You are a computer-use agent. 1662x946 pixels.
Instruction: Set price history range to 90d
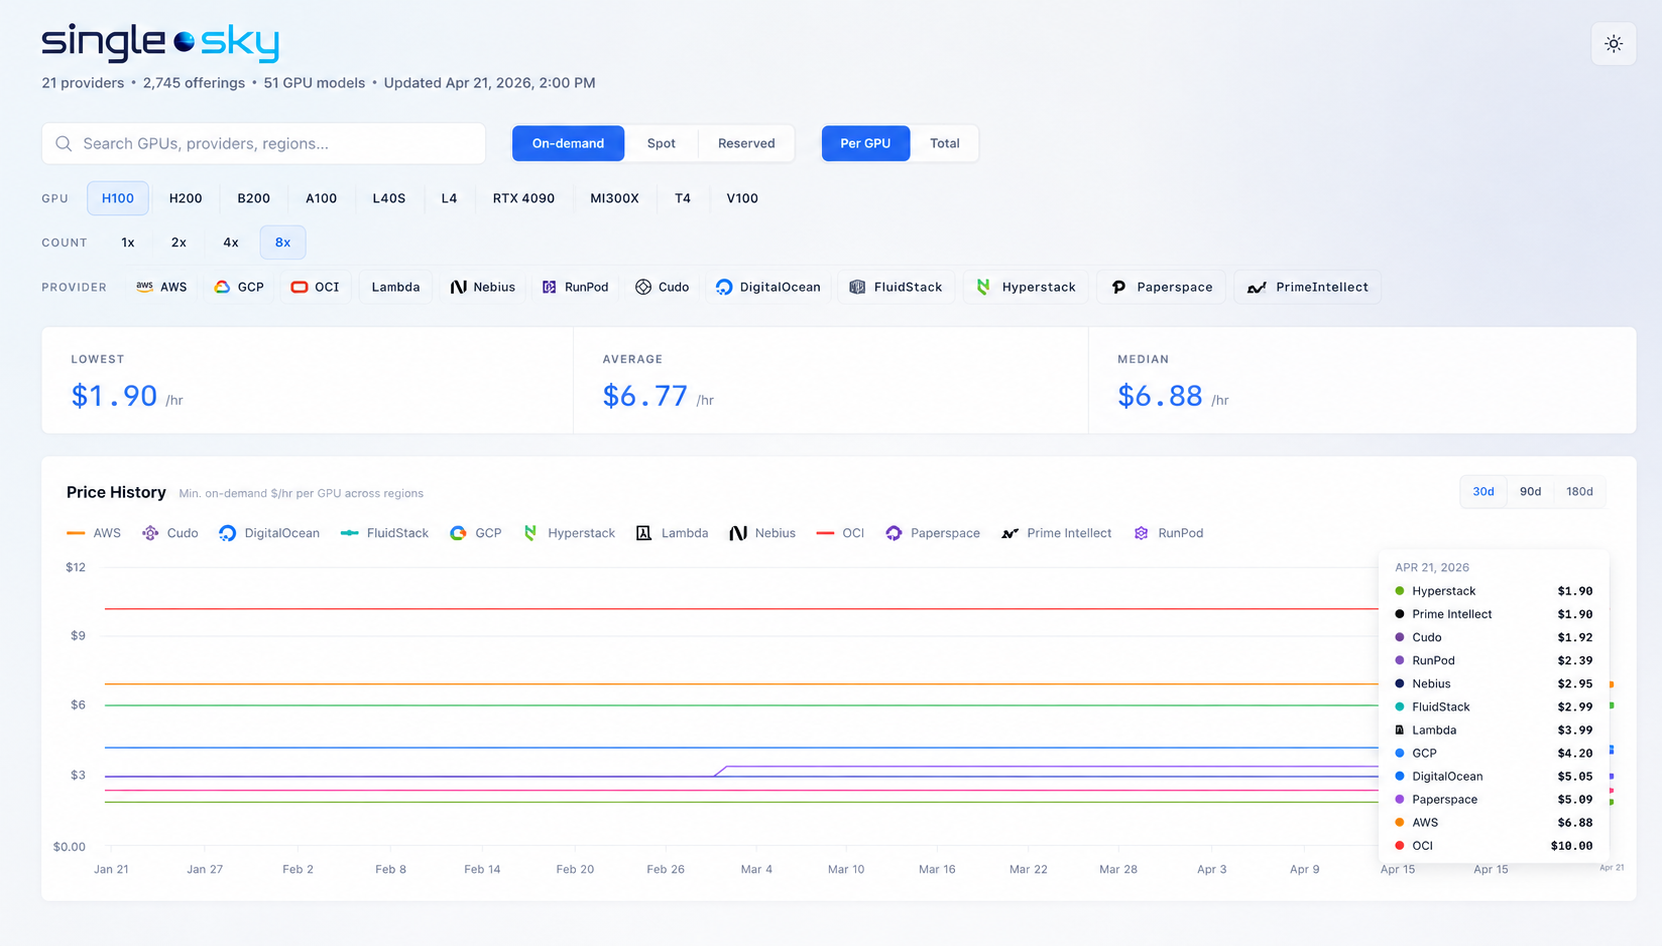[1530, 491]
